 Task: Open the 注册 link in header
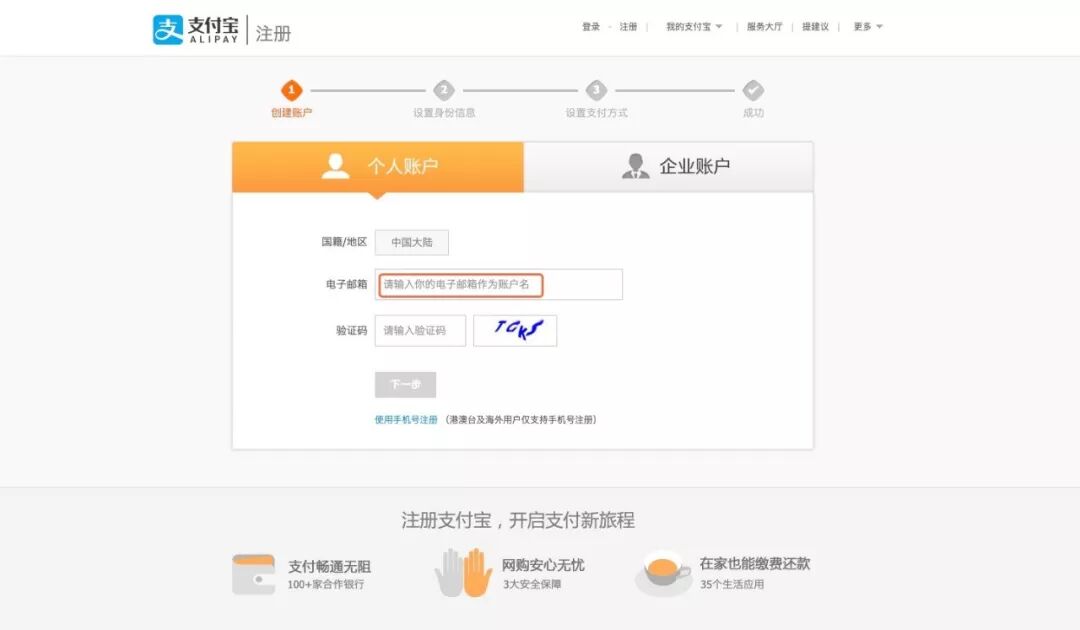(628, 27)
